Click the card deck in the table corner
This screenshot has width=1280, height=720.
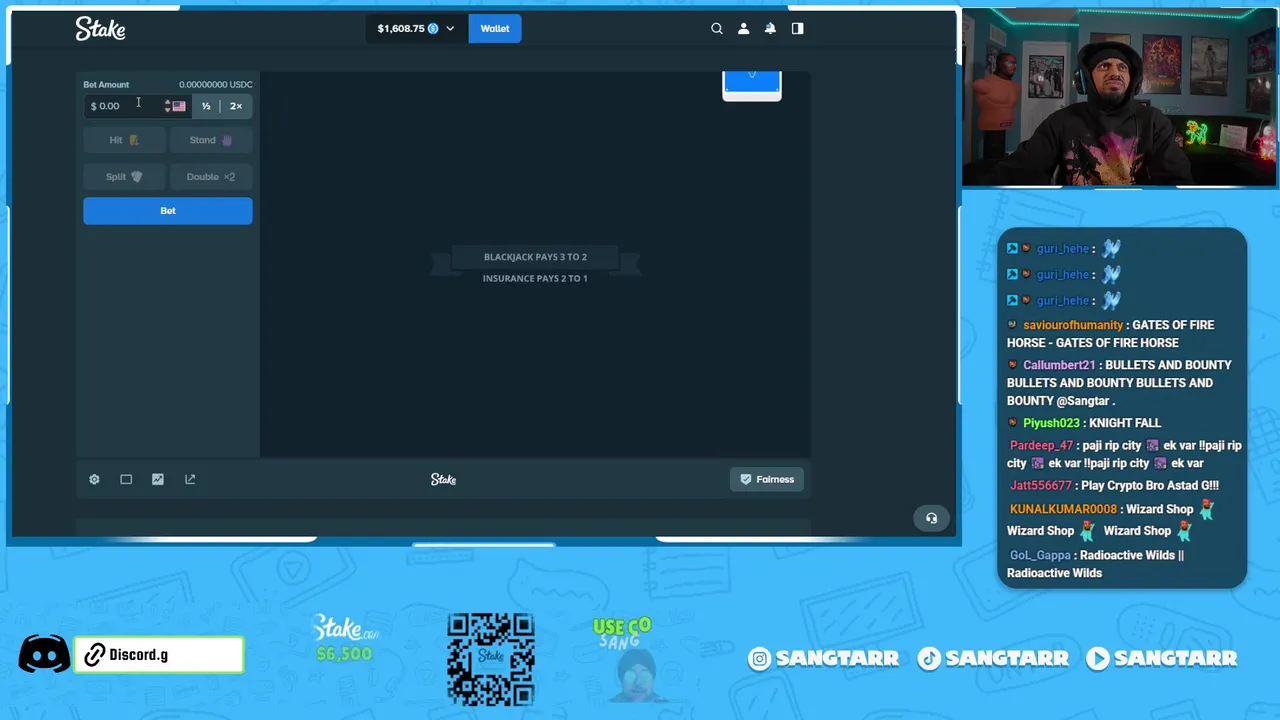click(x=752, y=86)
